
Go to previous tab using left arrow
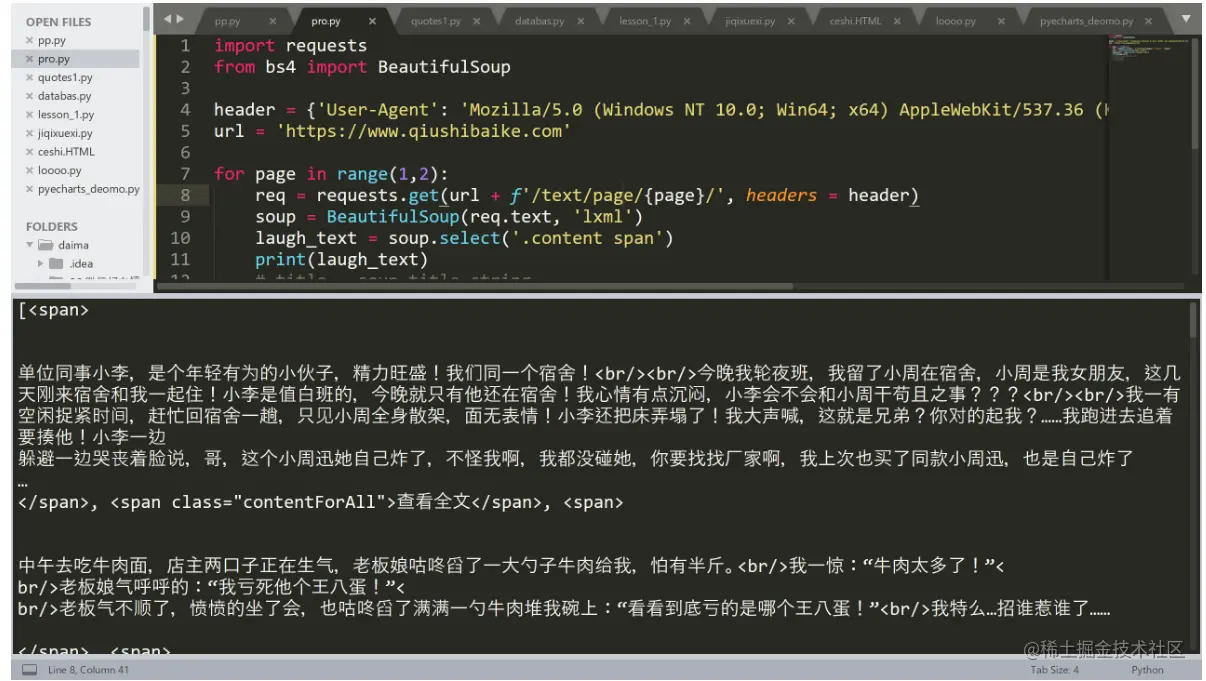(168, 19)
